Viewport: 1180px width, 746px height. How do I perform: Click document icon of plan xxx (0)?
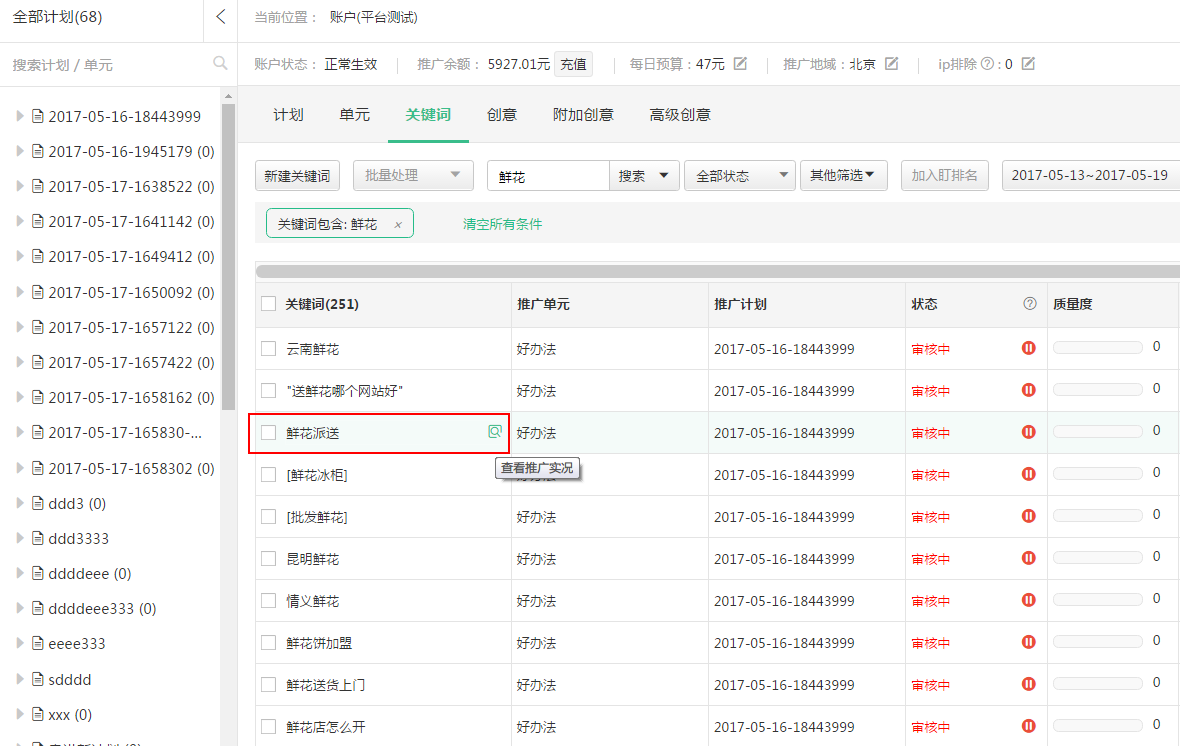coord(38,714)
